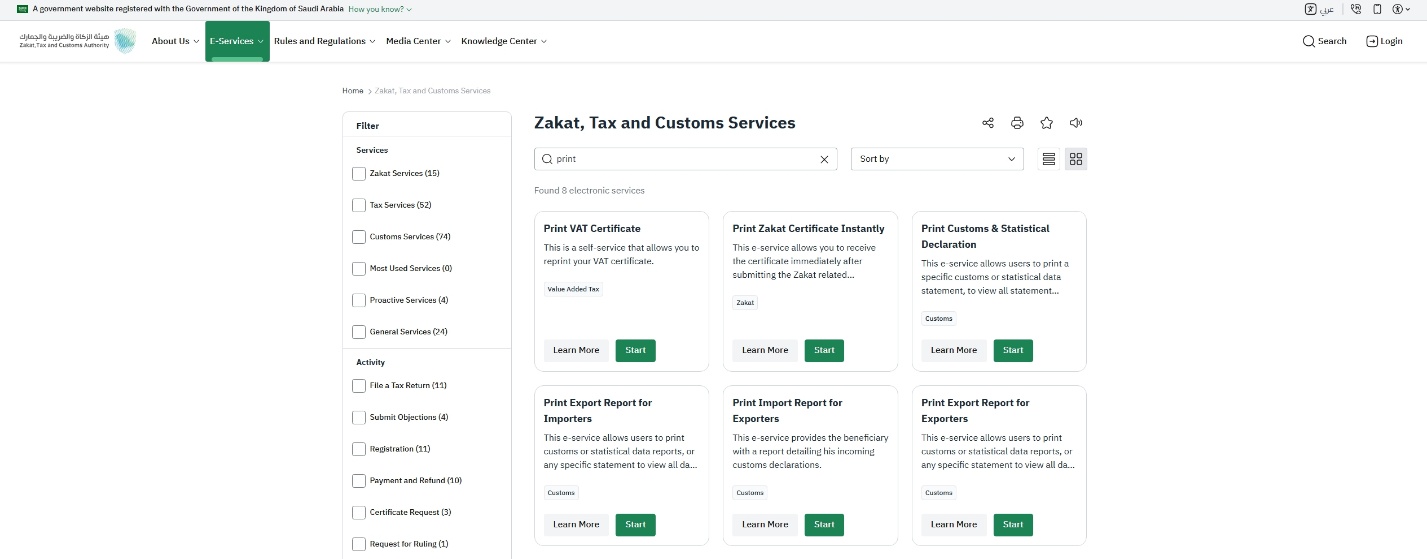Check Registration (11) activity filter
This screenshot has width=1427, height=559.
click(359, 449)
